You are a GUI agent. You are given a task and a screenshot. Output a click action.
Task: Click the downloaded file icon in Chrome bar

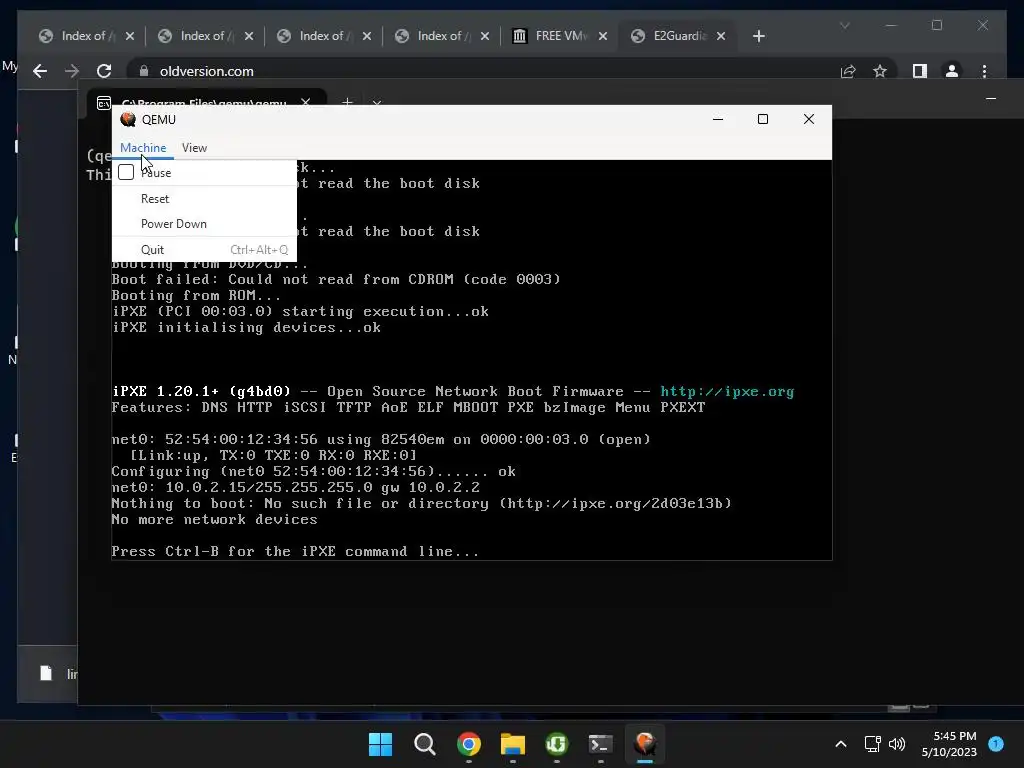coord(46,673)
